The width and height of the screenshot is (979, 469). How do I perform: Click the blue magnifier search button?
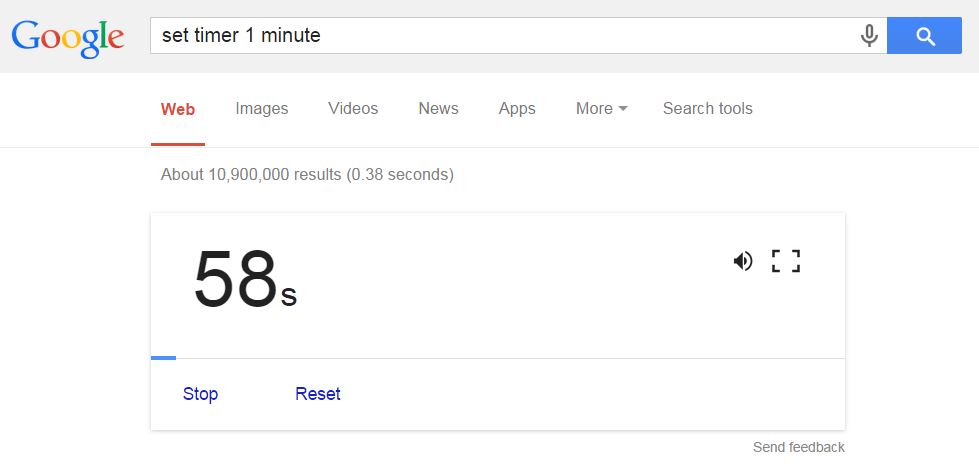(x=924, y=36)
